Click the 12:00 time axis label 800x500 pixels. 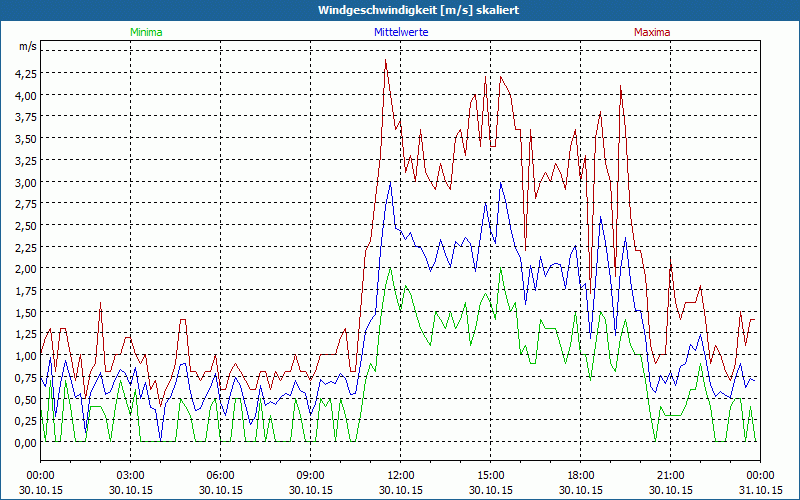click(x=401, y=476)
